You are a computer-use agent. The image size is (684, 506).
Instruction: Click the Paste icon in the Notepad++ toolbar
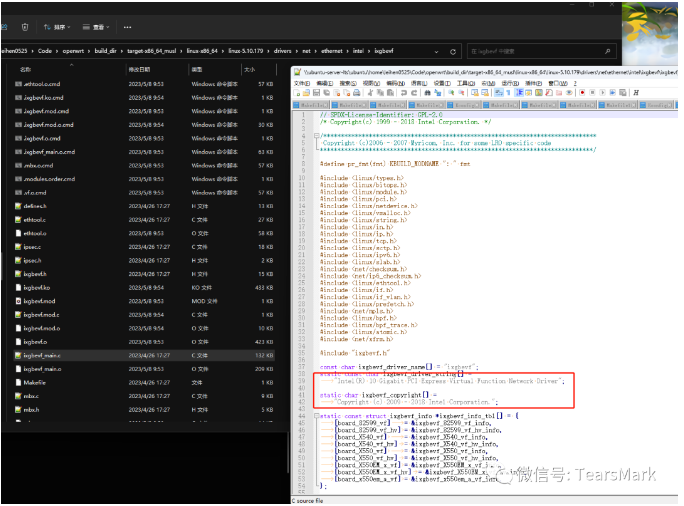pyautogui.click(x=390, y=92)
